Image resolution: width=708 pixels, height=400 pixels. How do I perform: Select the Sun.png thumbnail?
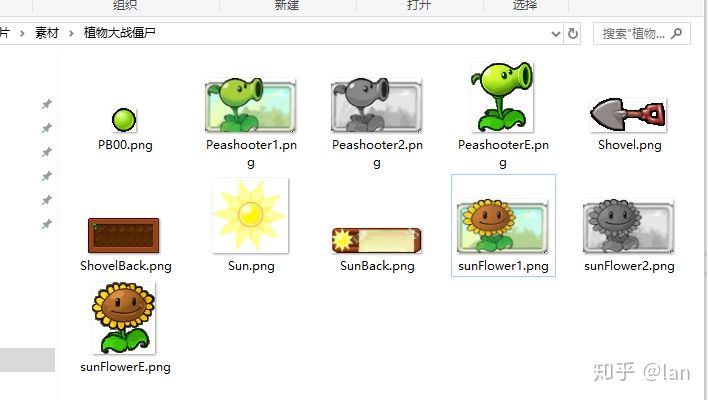(250, 215)
